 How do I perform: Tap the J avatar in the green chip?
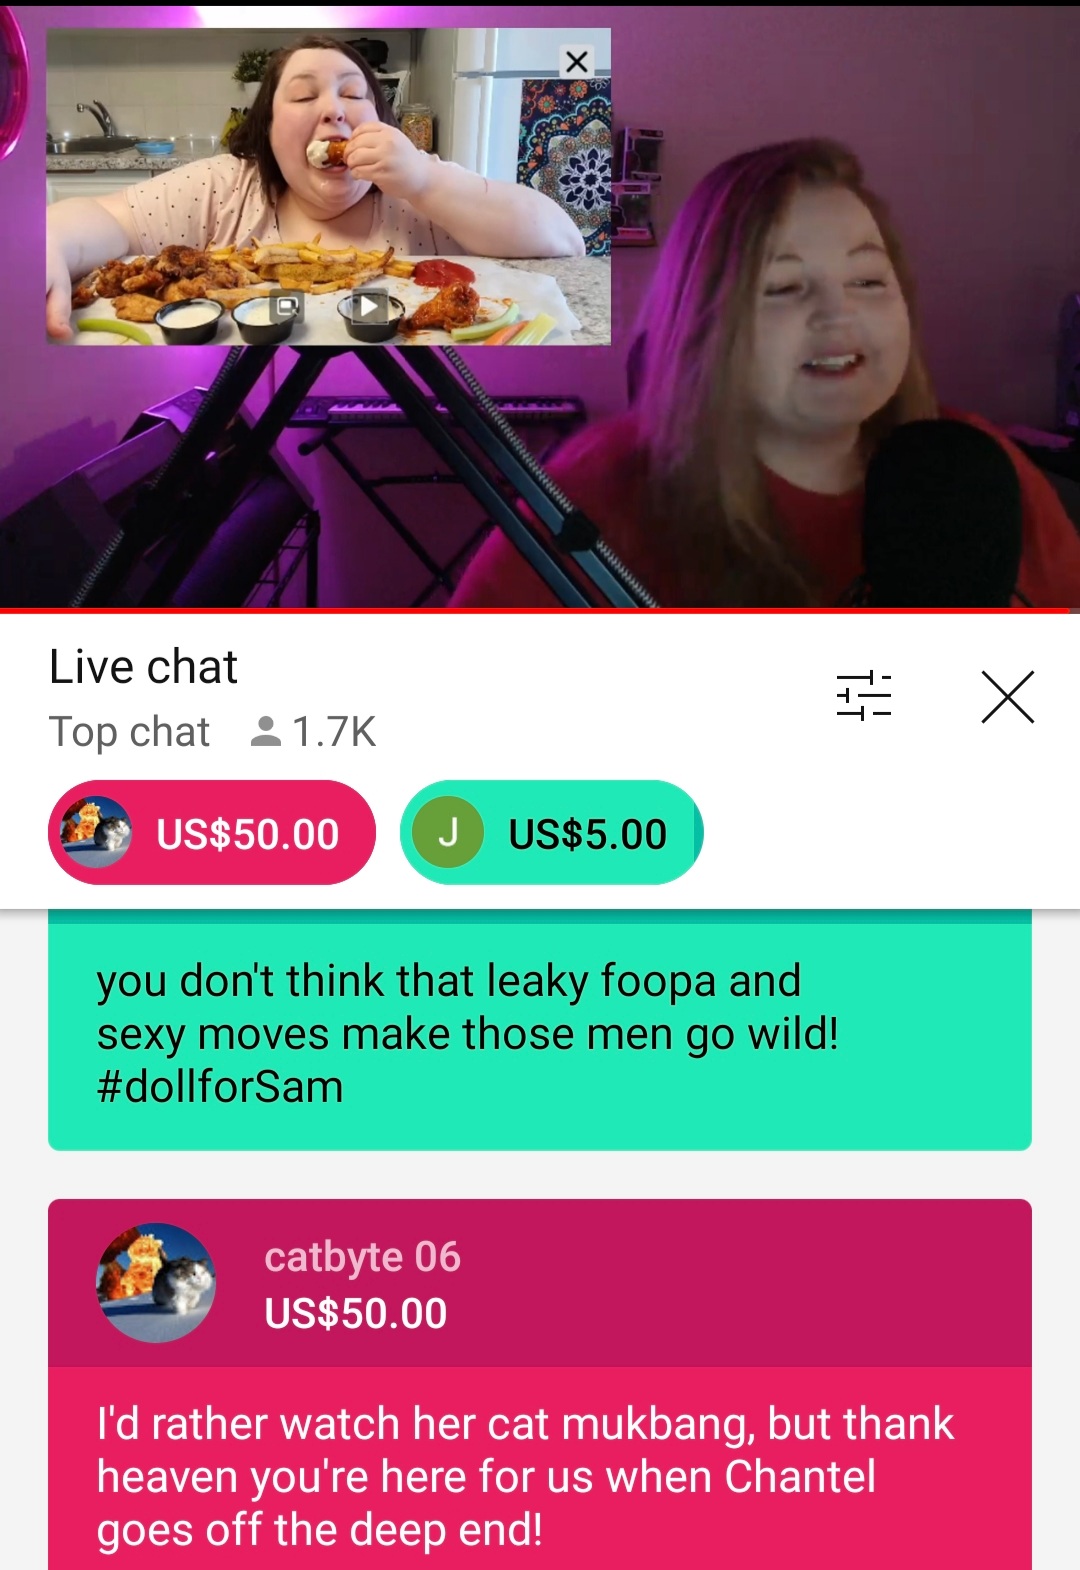point(448,832)
